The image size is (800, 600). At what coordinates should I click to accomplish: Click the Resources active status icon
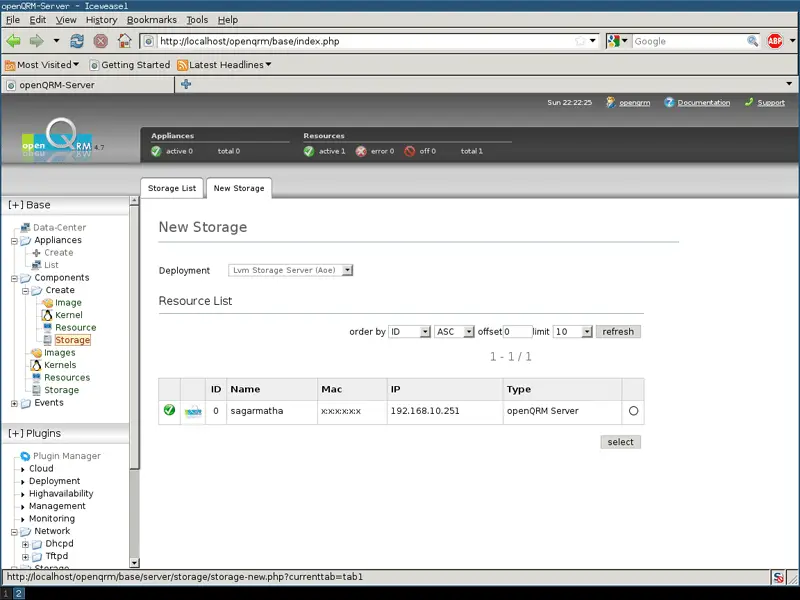pos(309,151)
